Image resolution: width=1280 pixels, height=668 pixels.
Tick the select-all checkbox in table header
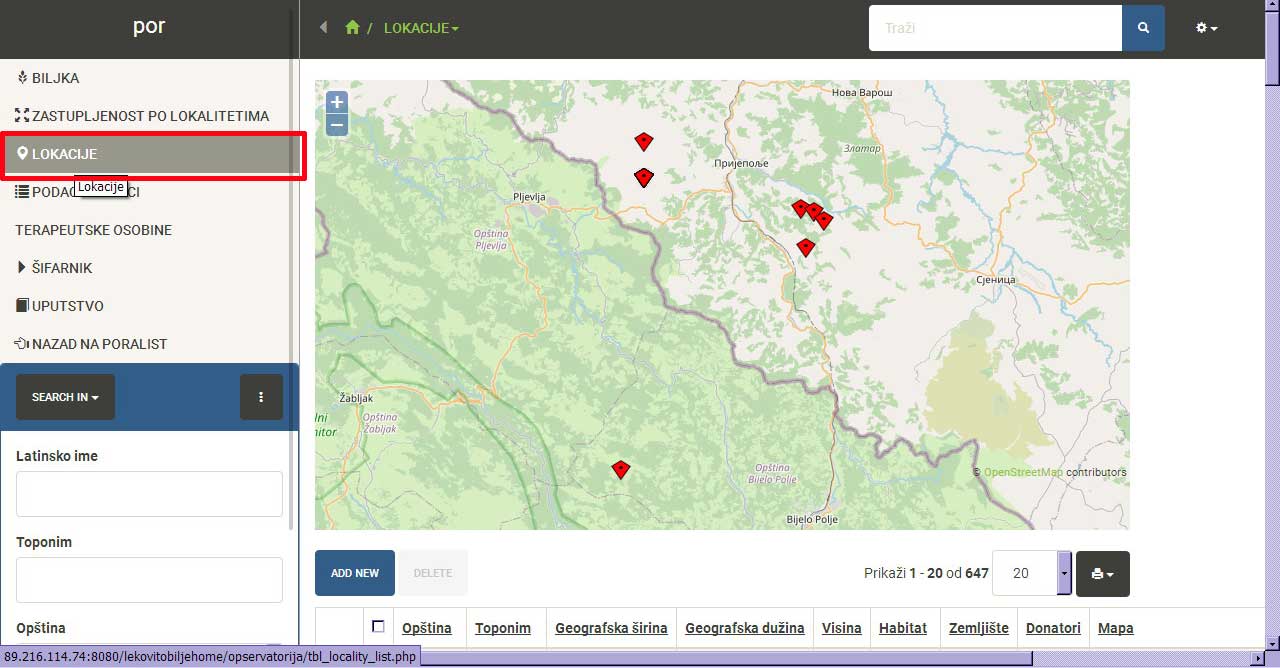pyautogui.click(x=378, y=627)
